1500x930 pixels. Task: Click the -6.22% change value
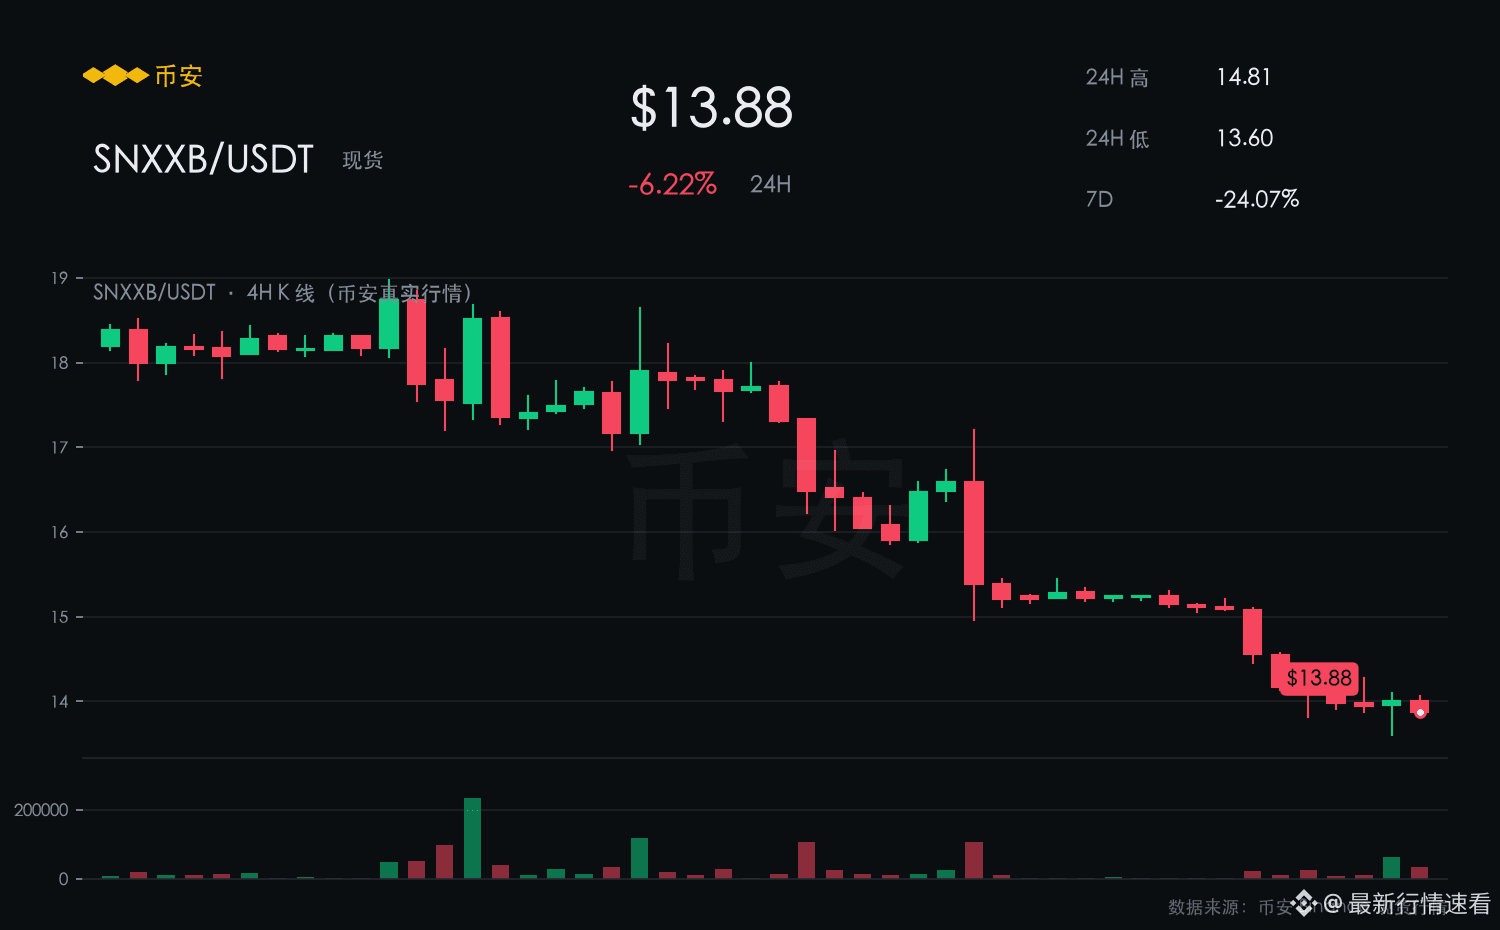click(672, 184)
